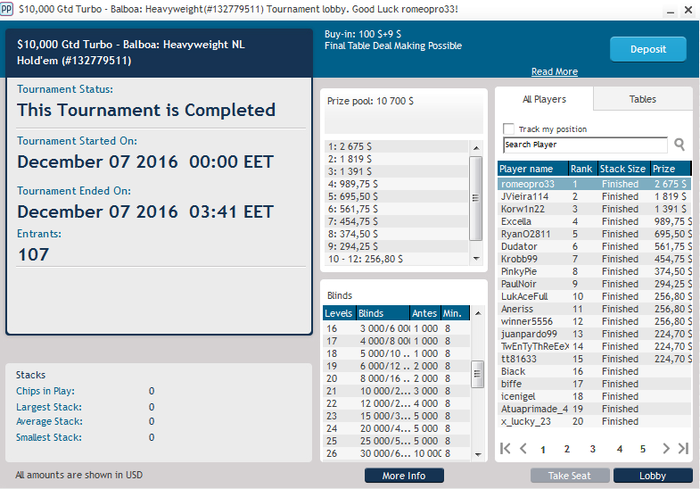Click the Largest Stack label
Viewport: 700px width, 489px height.
tap(49, 407)
